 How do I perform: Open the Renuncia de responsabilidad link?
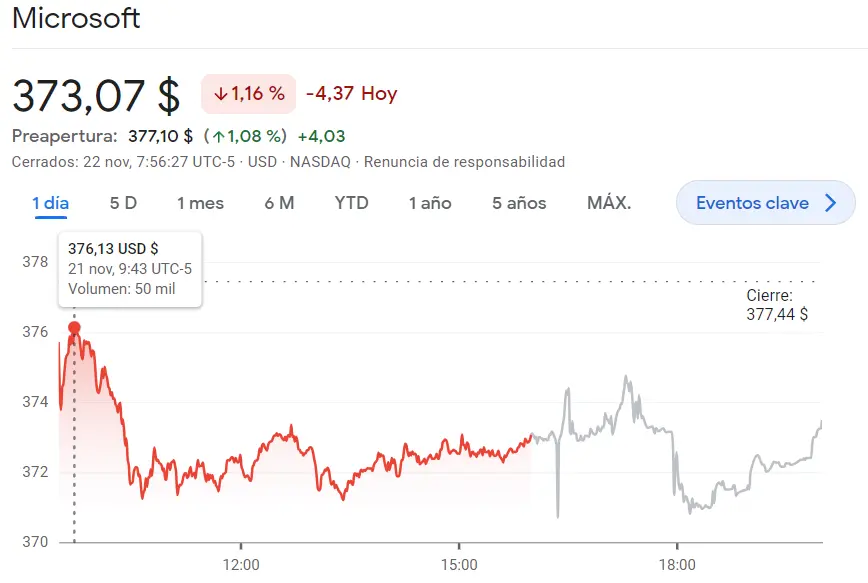tap(467, 161)
